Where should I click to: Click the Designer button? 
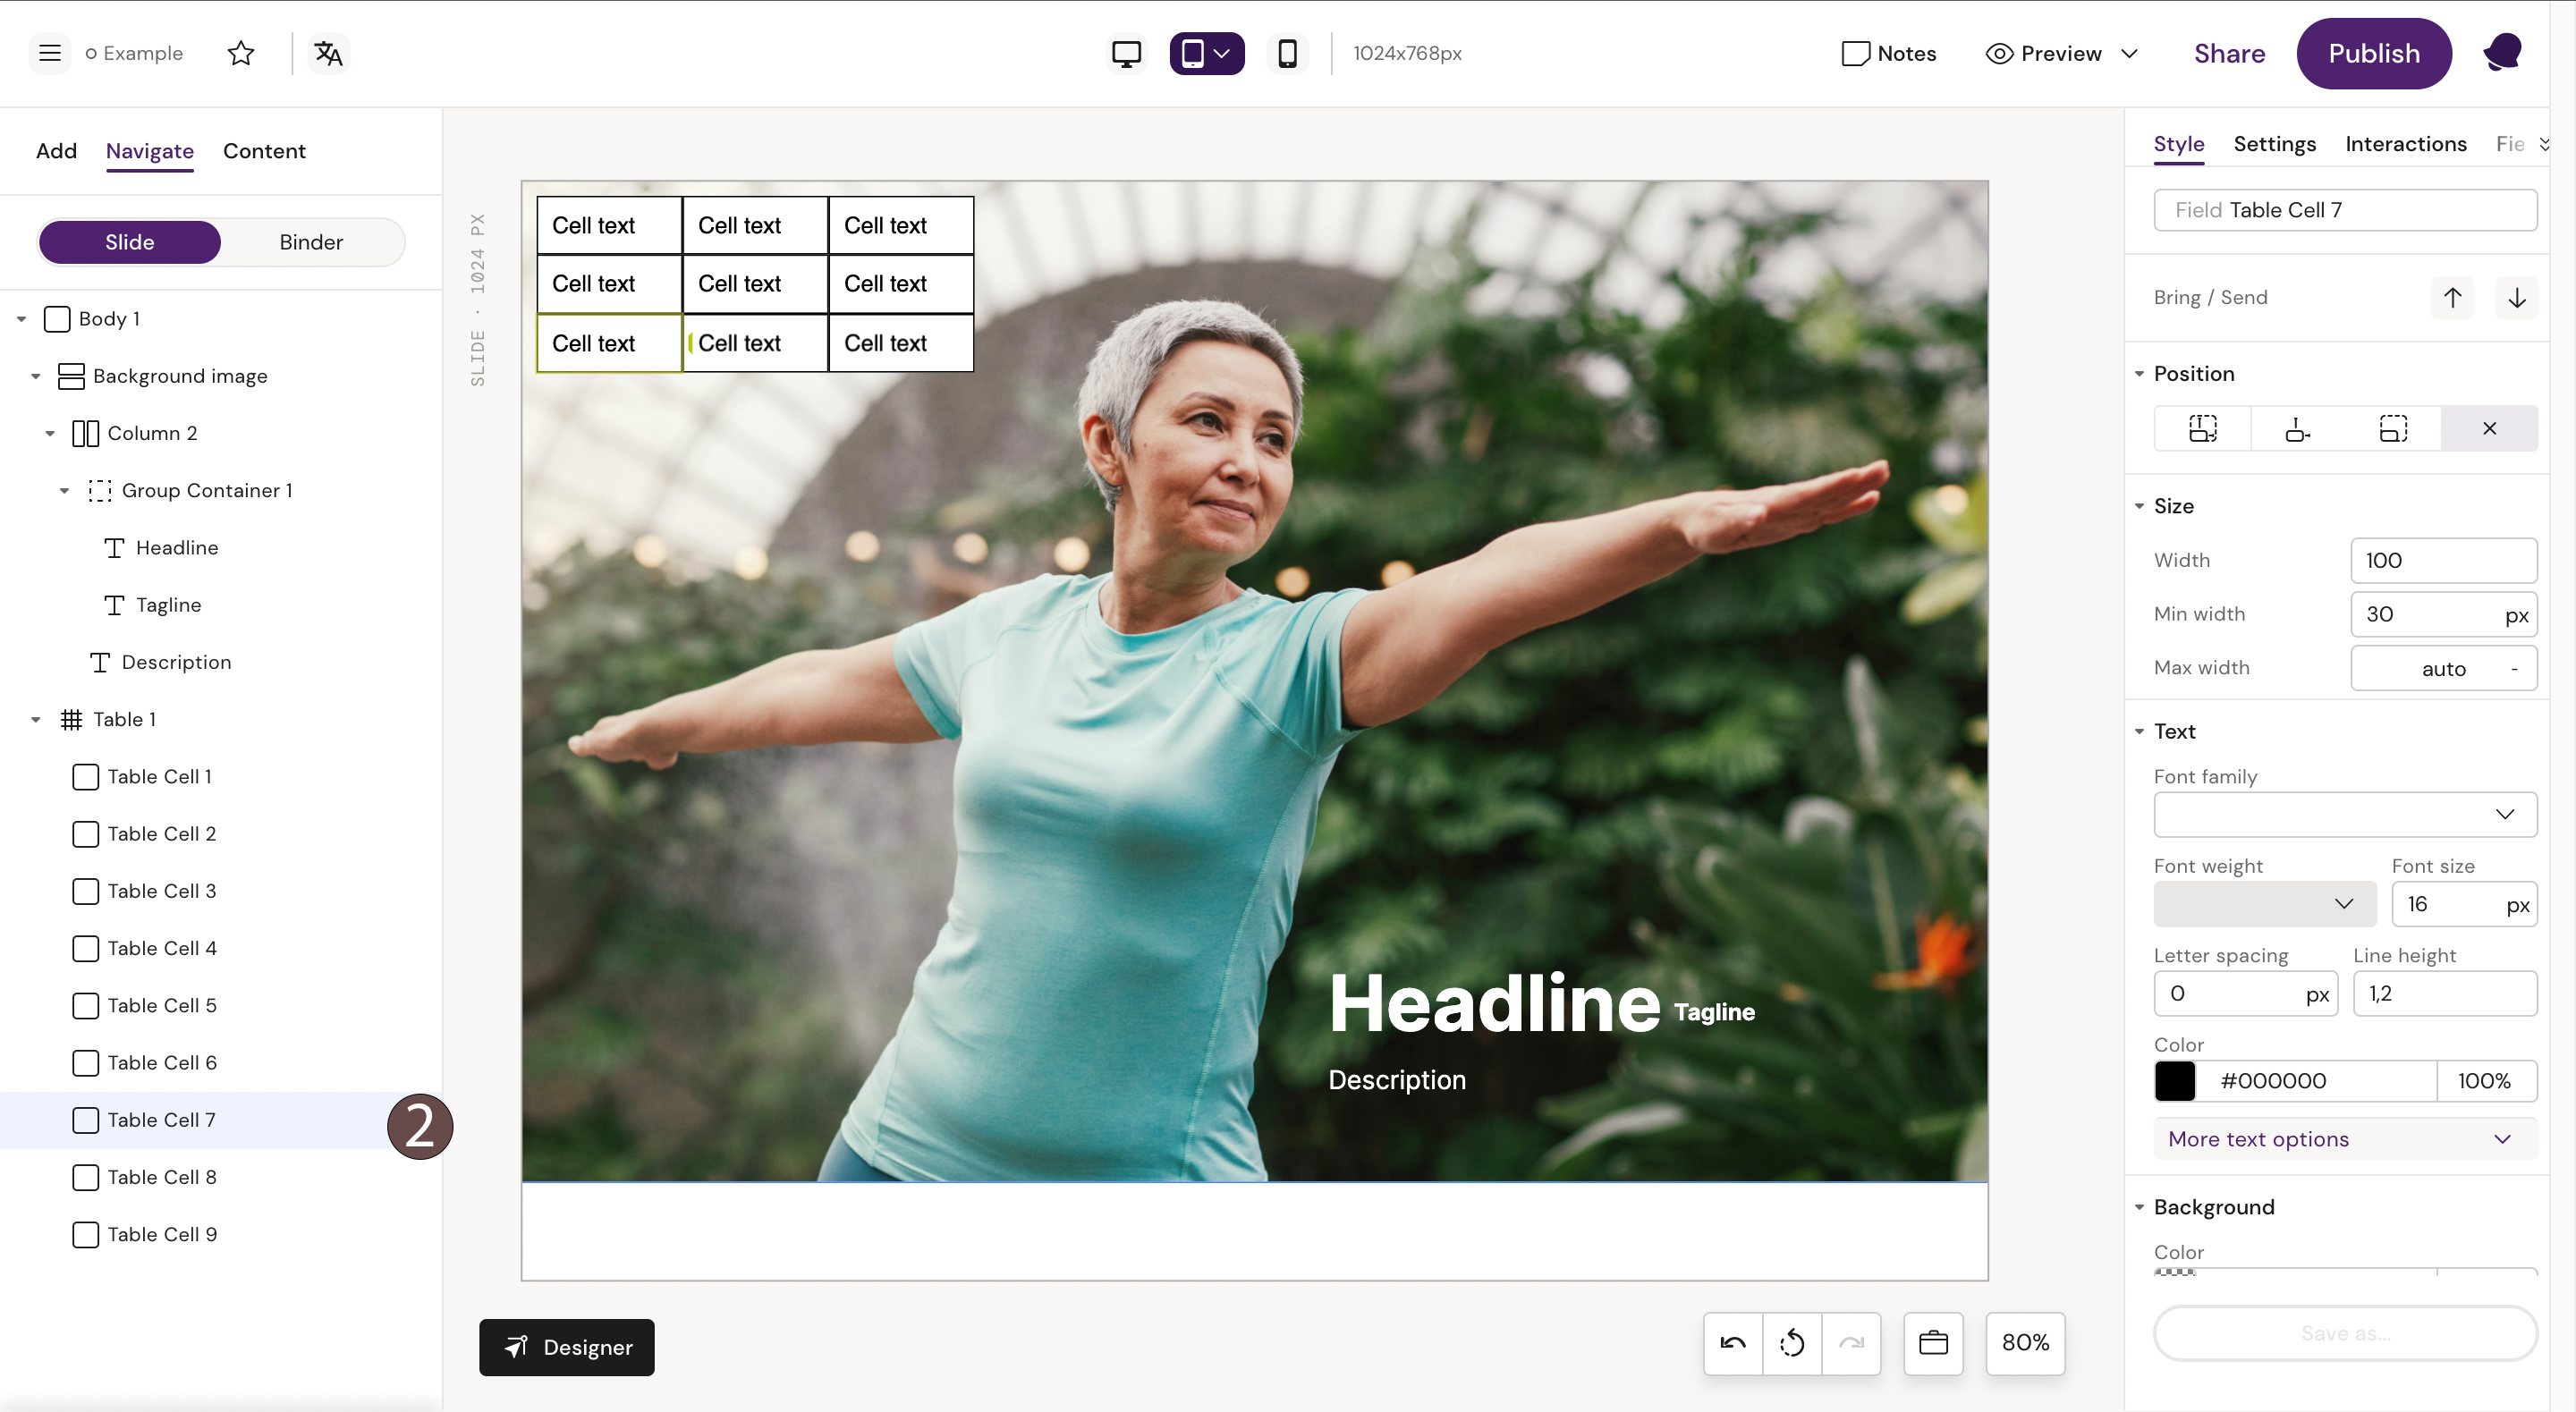pos(566,1347)
